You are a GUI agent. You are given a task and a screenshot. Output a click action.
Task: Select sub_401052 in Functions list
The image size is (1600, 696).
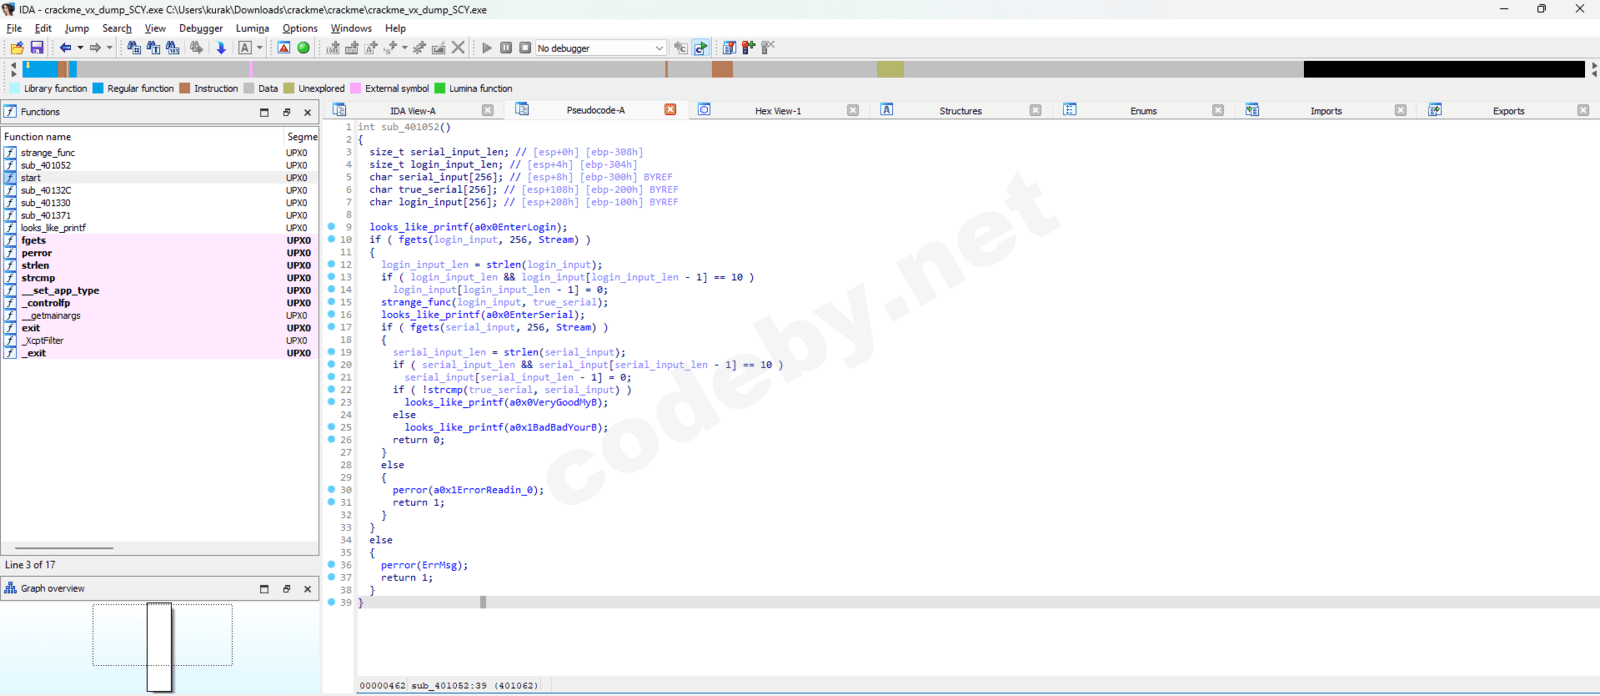click(160, 165)
